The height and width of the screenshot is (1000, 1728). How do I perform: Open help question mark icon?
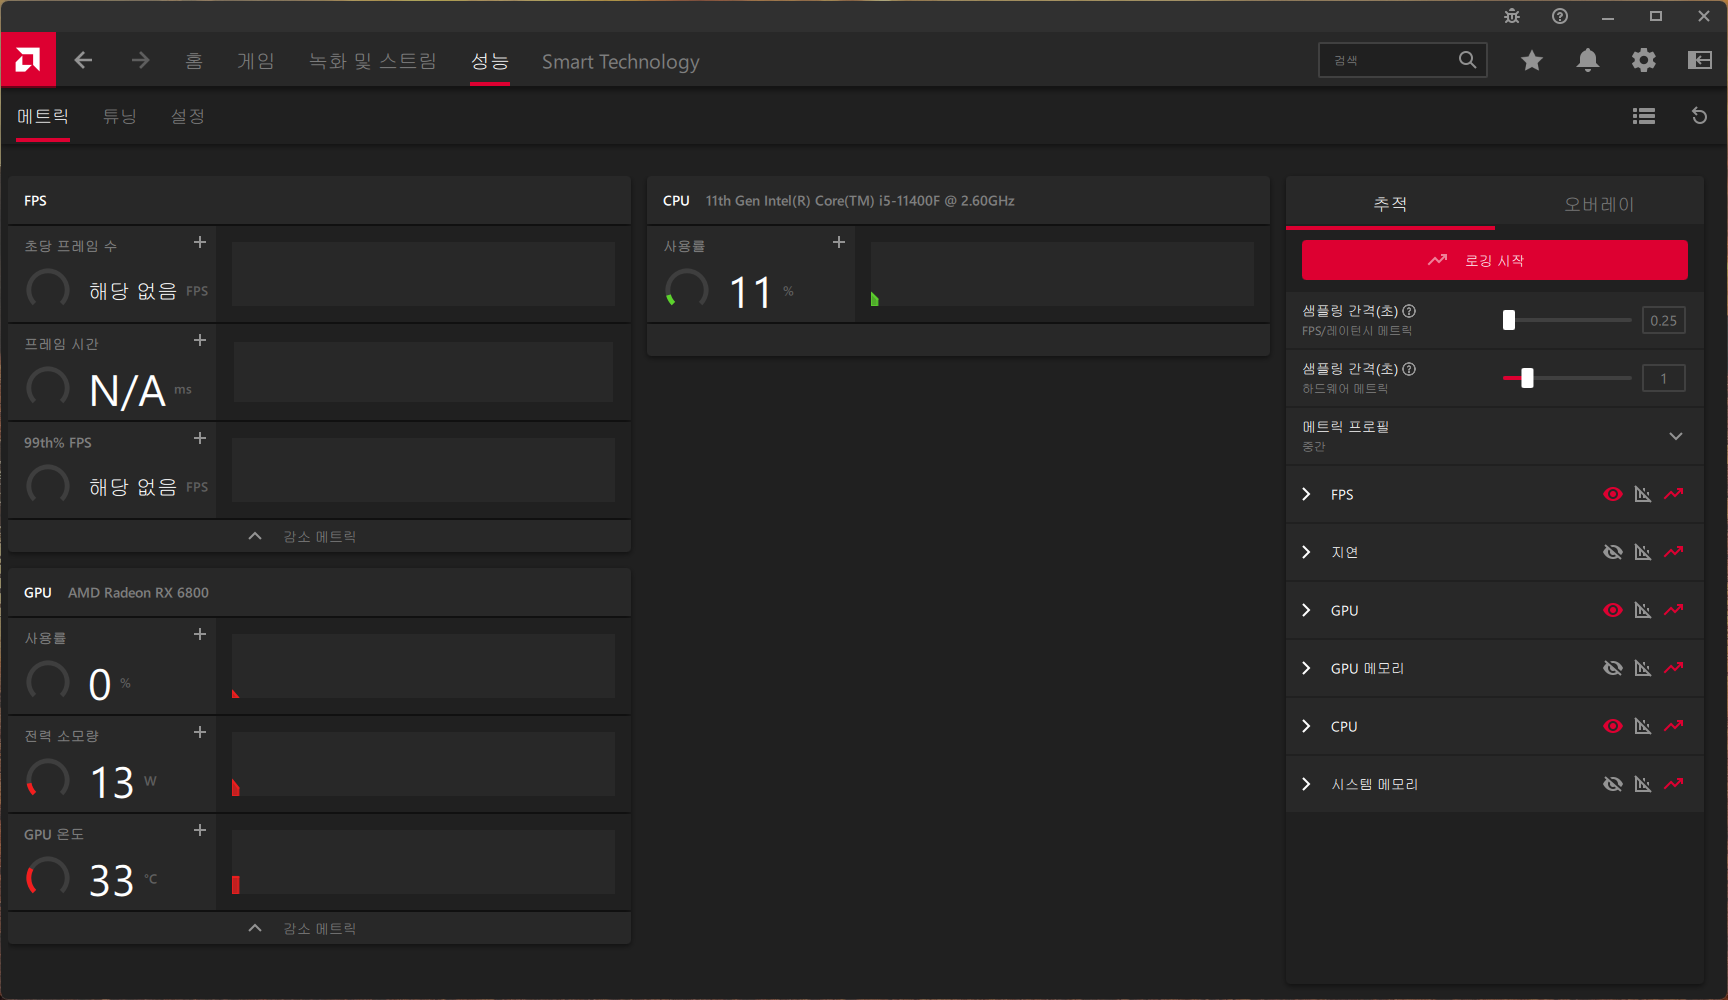pos(1560,16)
